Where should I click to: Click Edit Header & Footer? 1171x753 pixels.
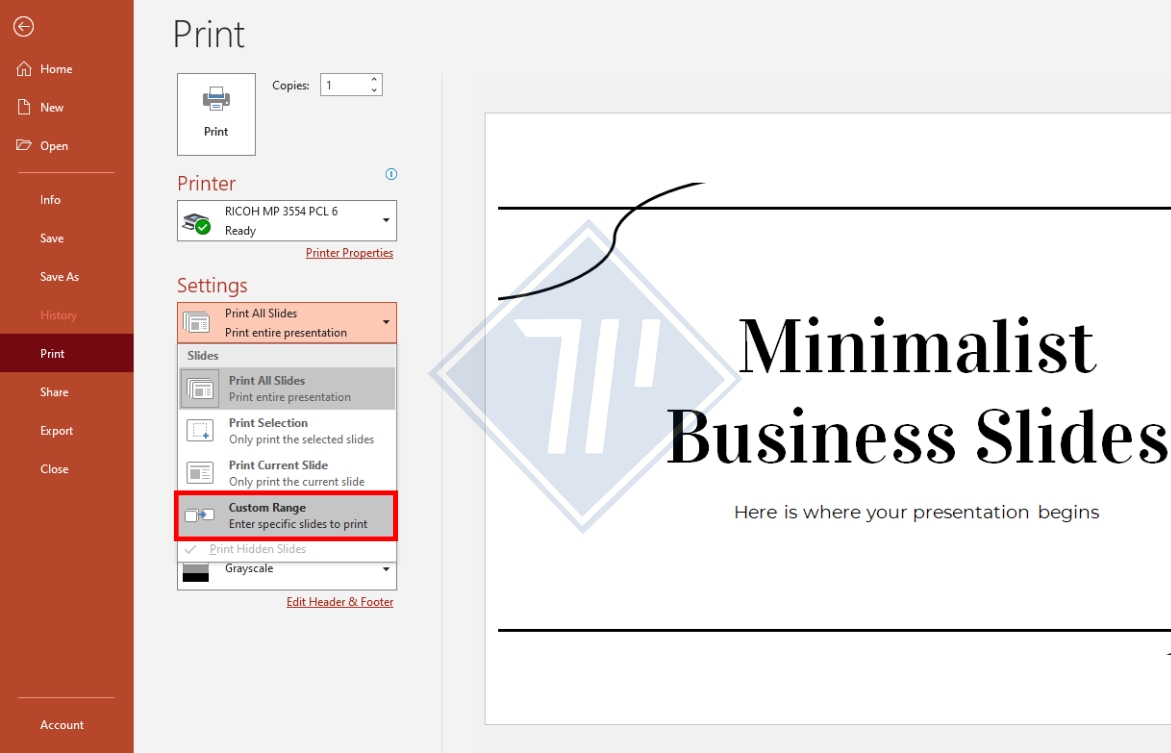[x=340, y=601]
